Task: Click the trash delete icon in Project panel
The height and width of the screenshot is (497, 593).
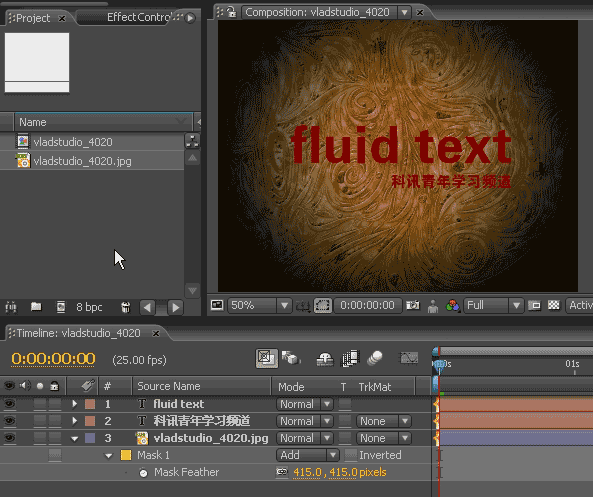Action: (x=126, y=307)
